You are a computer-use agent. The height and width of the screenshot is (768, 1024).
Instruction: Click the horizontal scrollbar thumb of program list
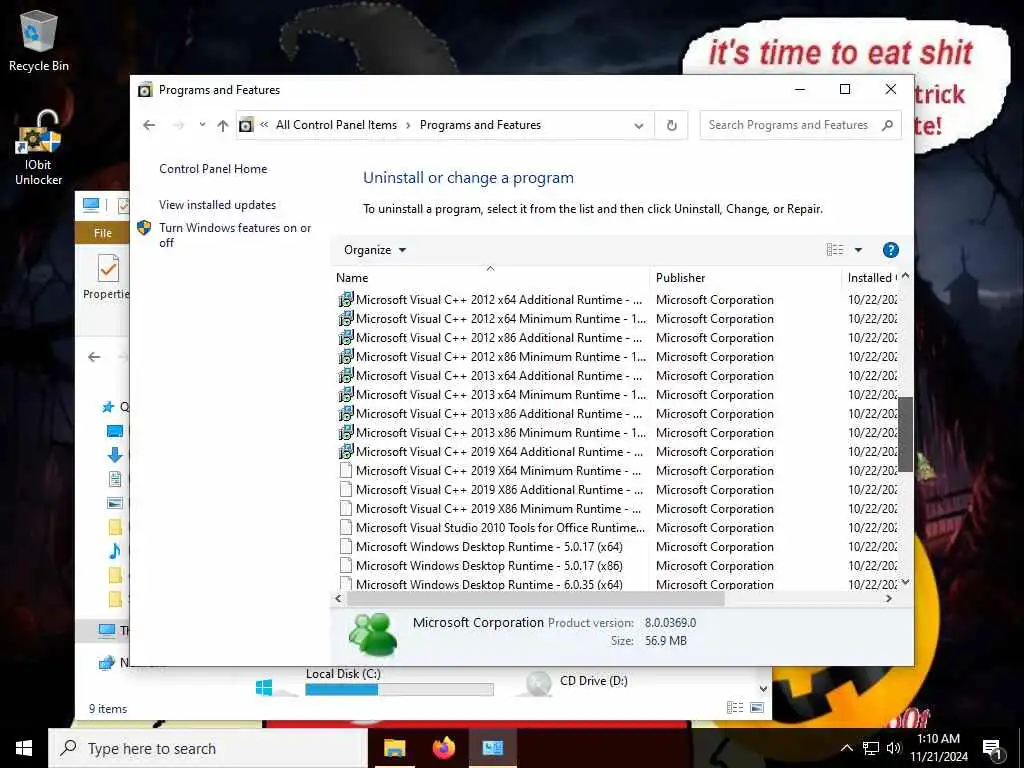536,598
